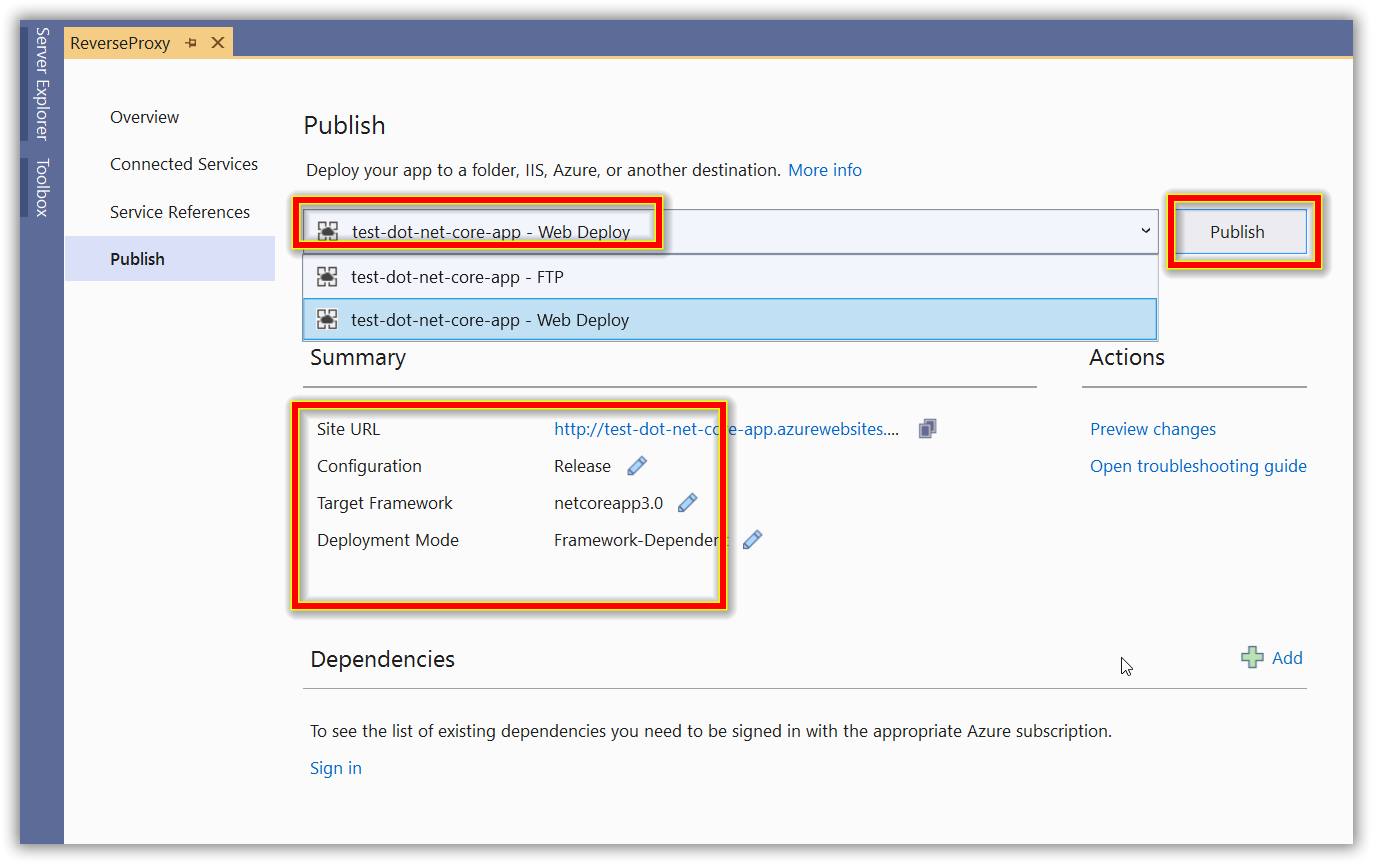The image size is (1373, 864).
Task: Select test-dot-net-core-app - Web Deploy list item
Action: click(x=730, y=320)
